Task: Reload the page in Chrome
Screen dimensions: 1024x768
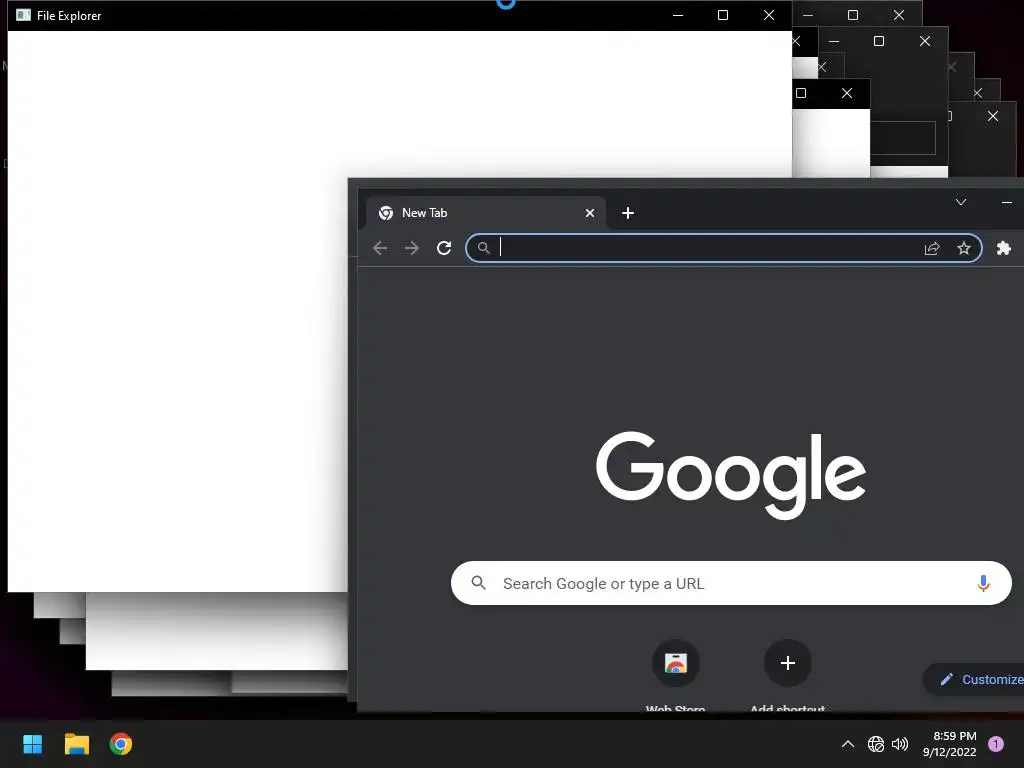Action: (444, 248)
